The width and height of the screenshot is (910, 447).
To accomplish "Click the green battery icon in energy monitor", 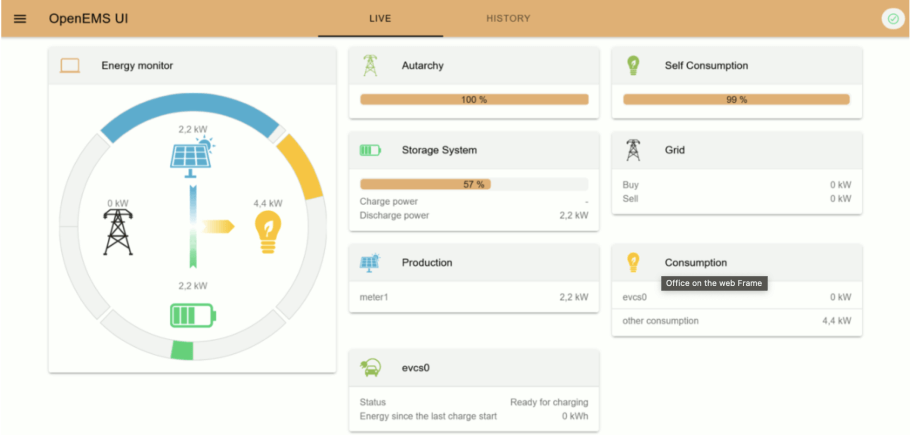I will pos(192,316).
